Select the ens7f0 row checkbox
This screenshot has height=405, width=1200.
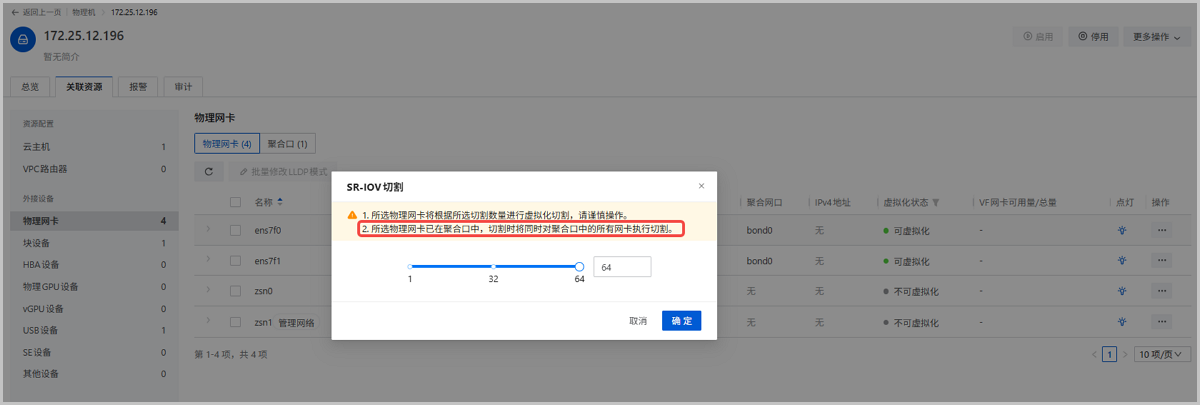click(x=236, y=230)
